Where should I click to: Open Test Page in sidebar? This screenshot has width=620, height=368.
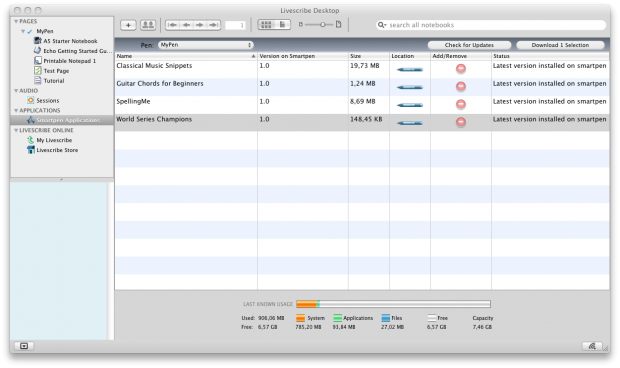tap(51, 71)
